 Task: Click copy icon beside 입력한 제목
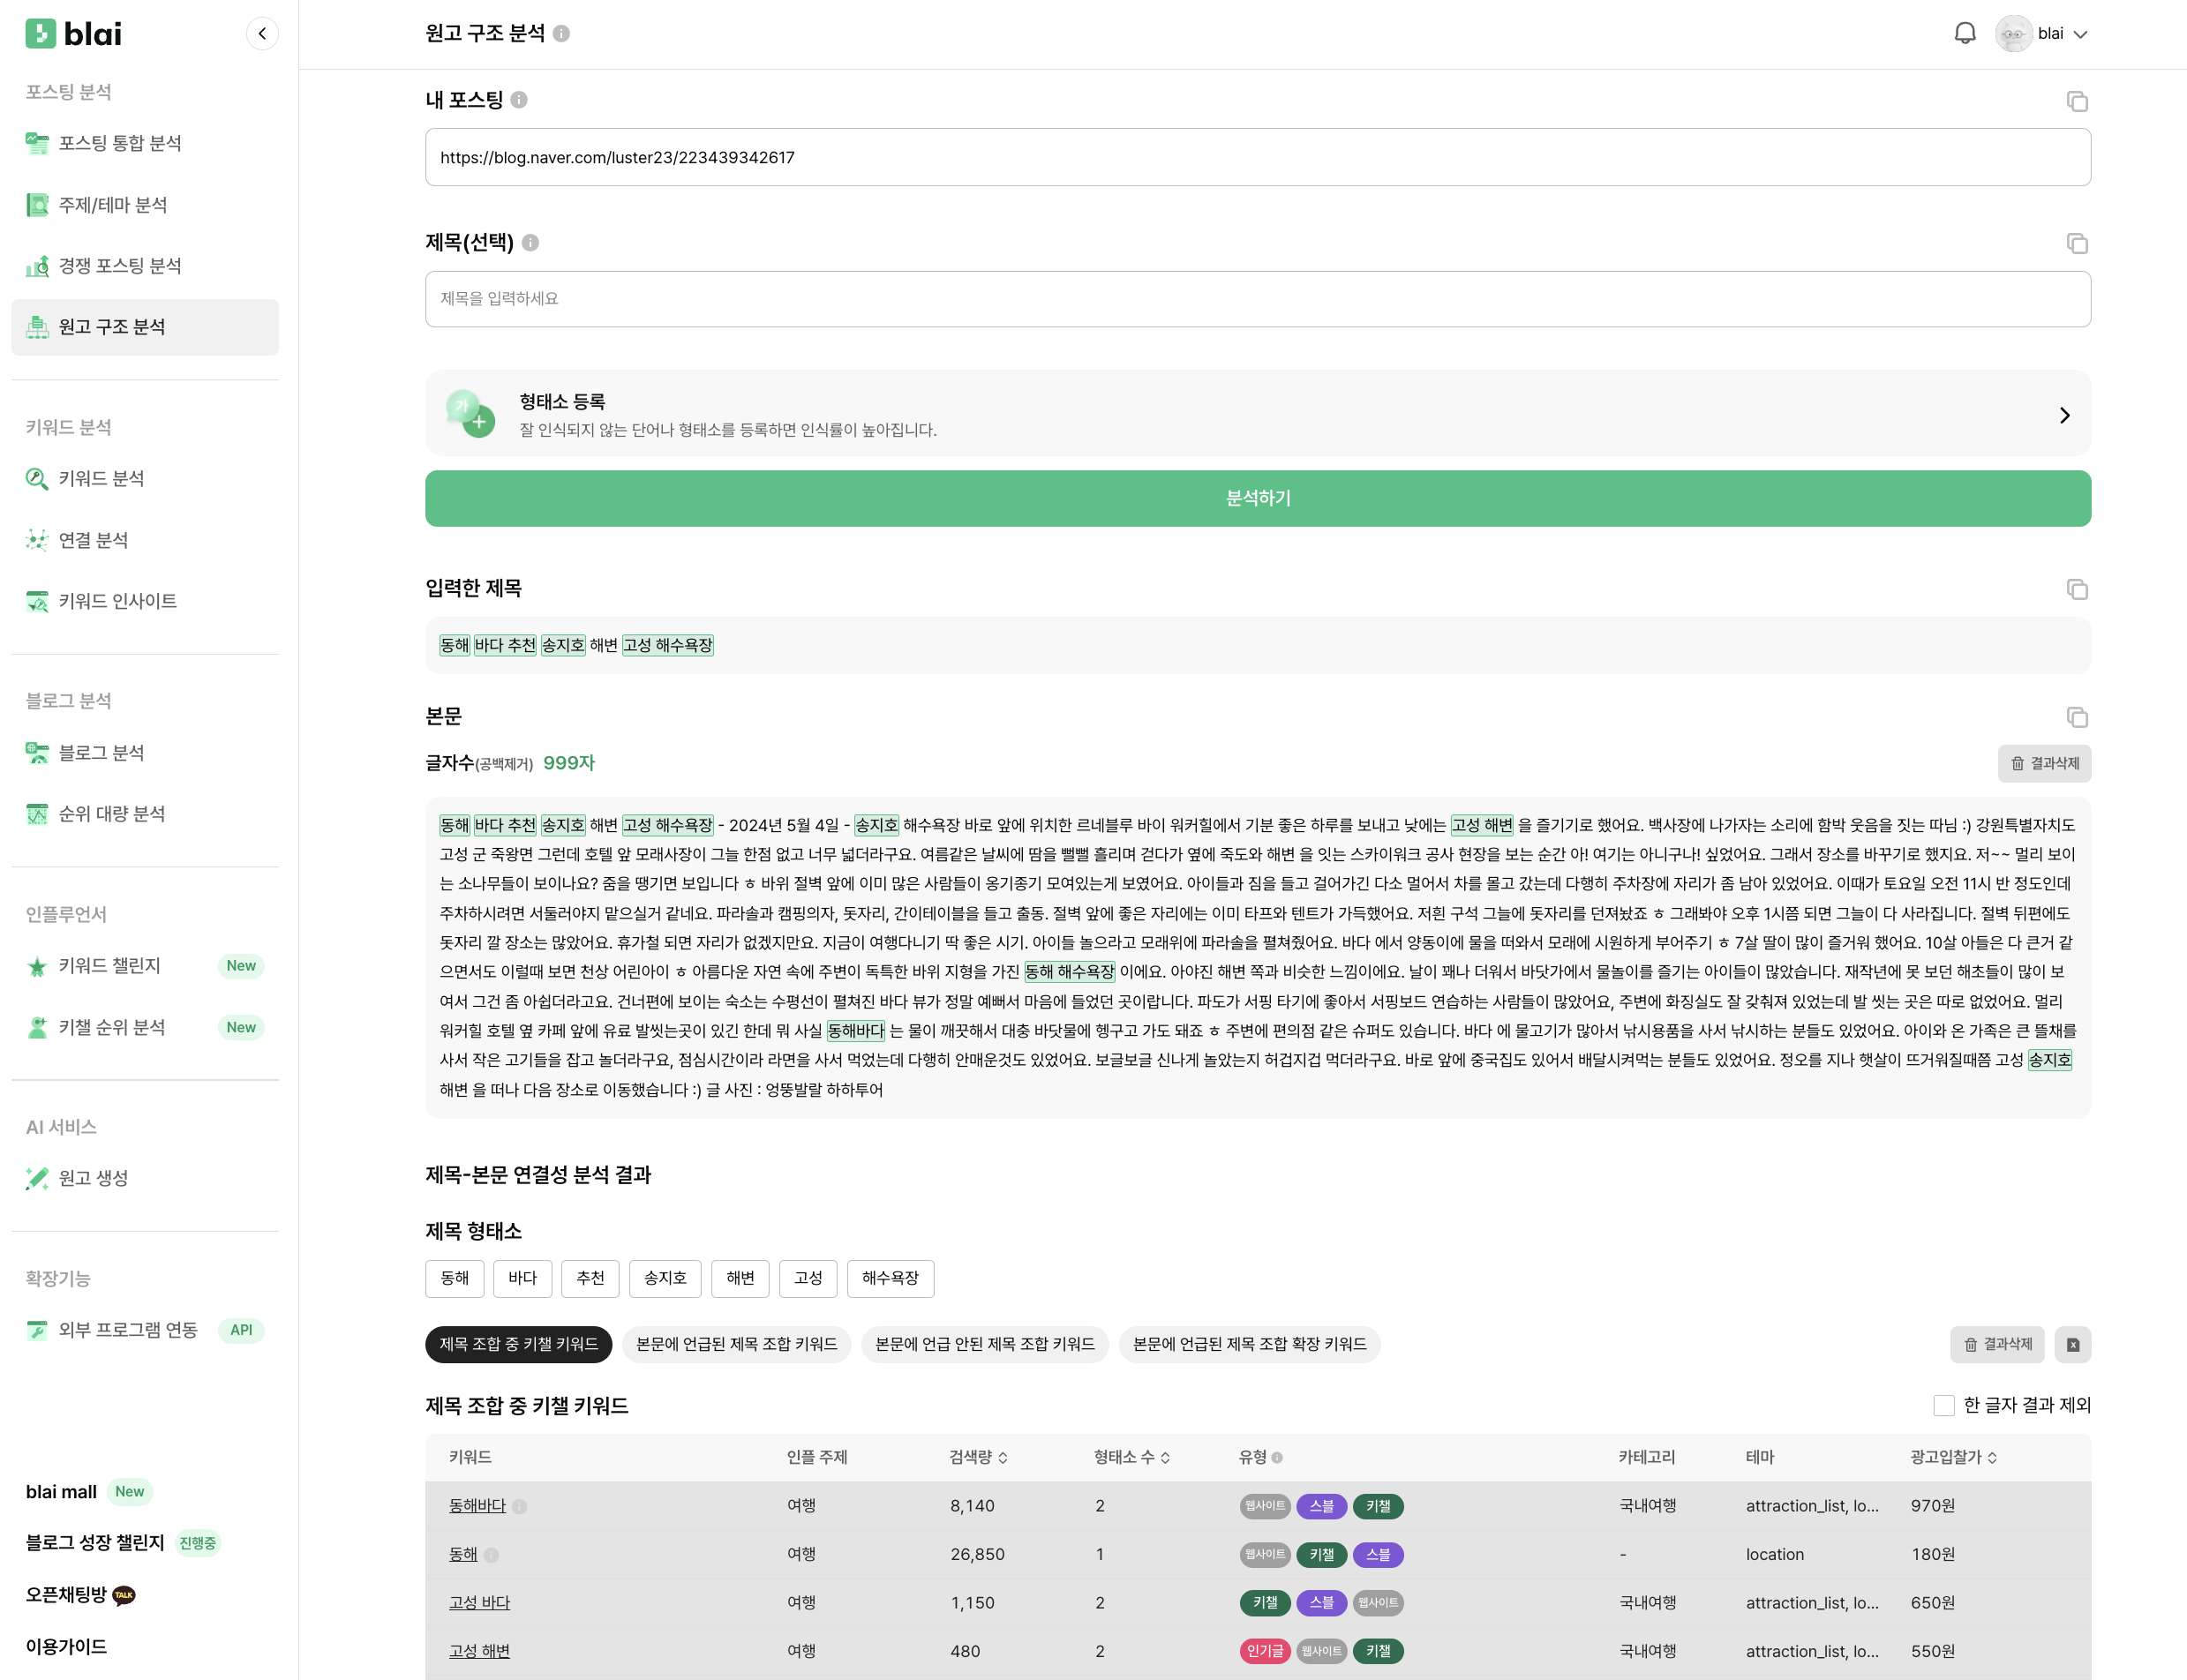click(x=2076, y=589)
